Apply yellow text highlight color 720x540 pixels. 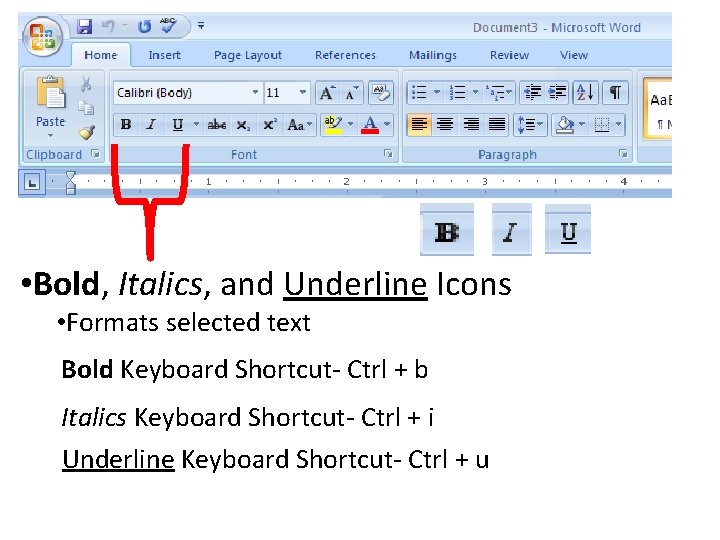333,125
